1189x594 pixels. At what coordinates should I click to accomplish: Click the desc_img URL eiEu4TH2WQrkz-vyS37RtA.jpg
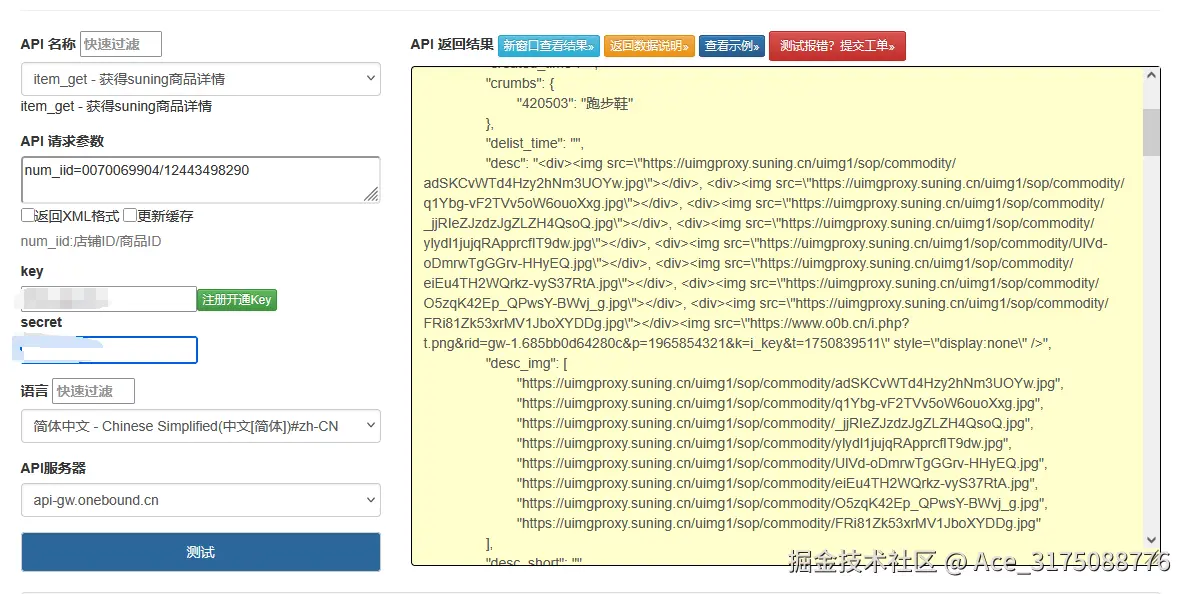(777, 483)
